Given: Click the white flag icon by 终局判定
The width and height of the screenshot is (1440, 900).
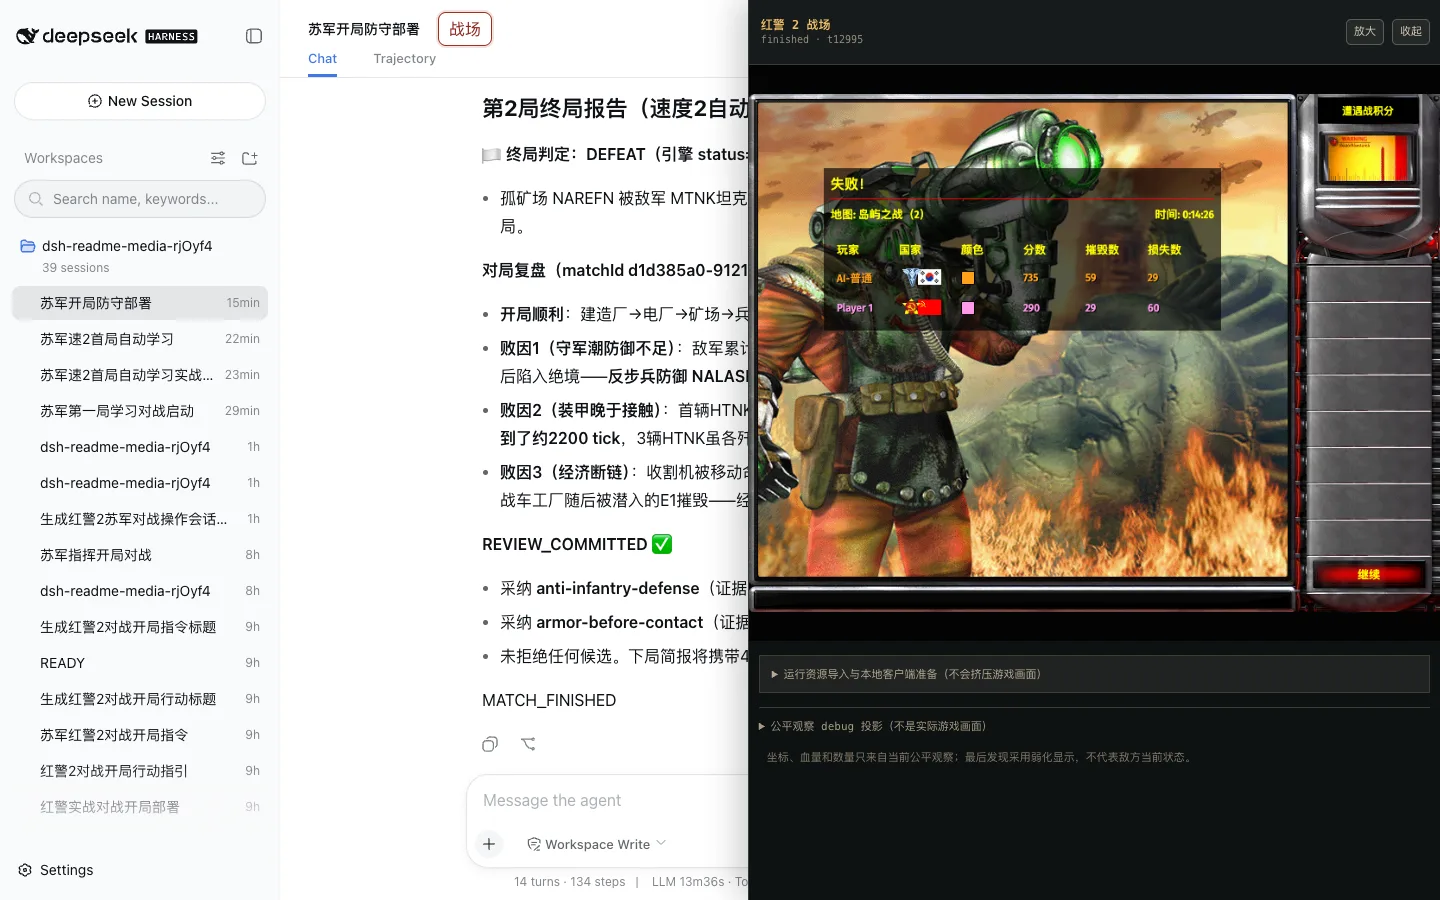Looking at the screenshot, I should 491,155.
